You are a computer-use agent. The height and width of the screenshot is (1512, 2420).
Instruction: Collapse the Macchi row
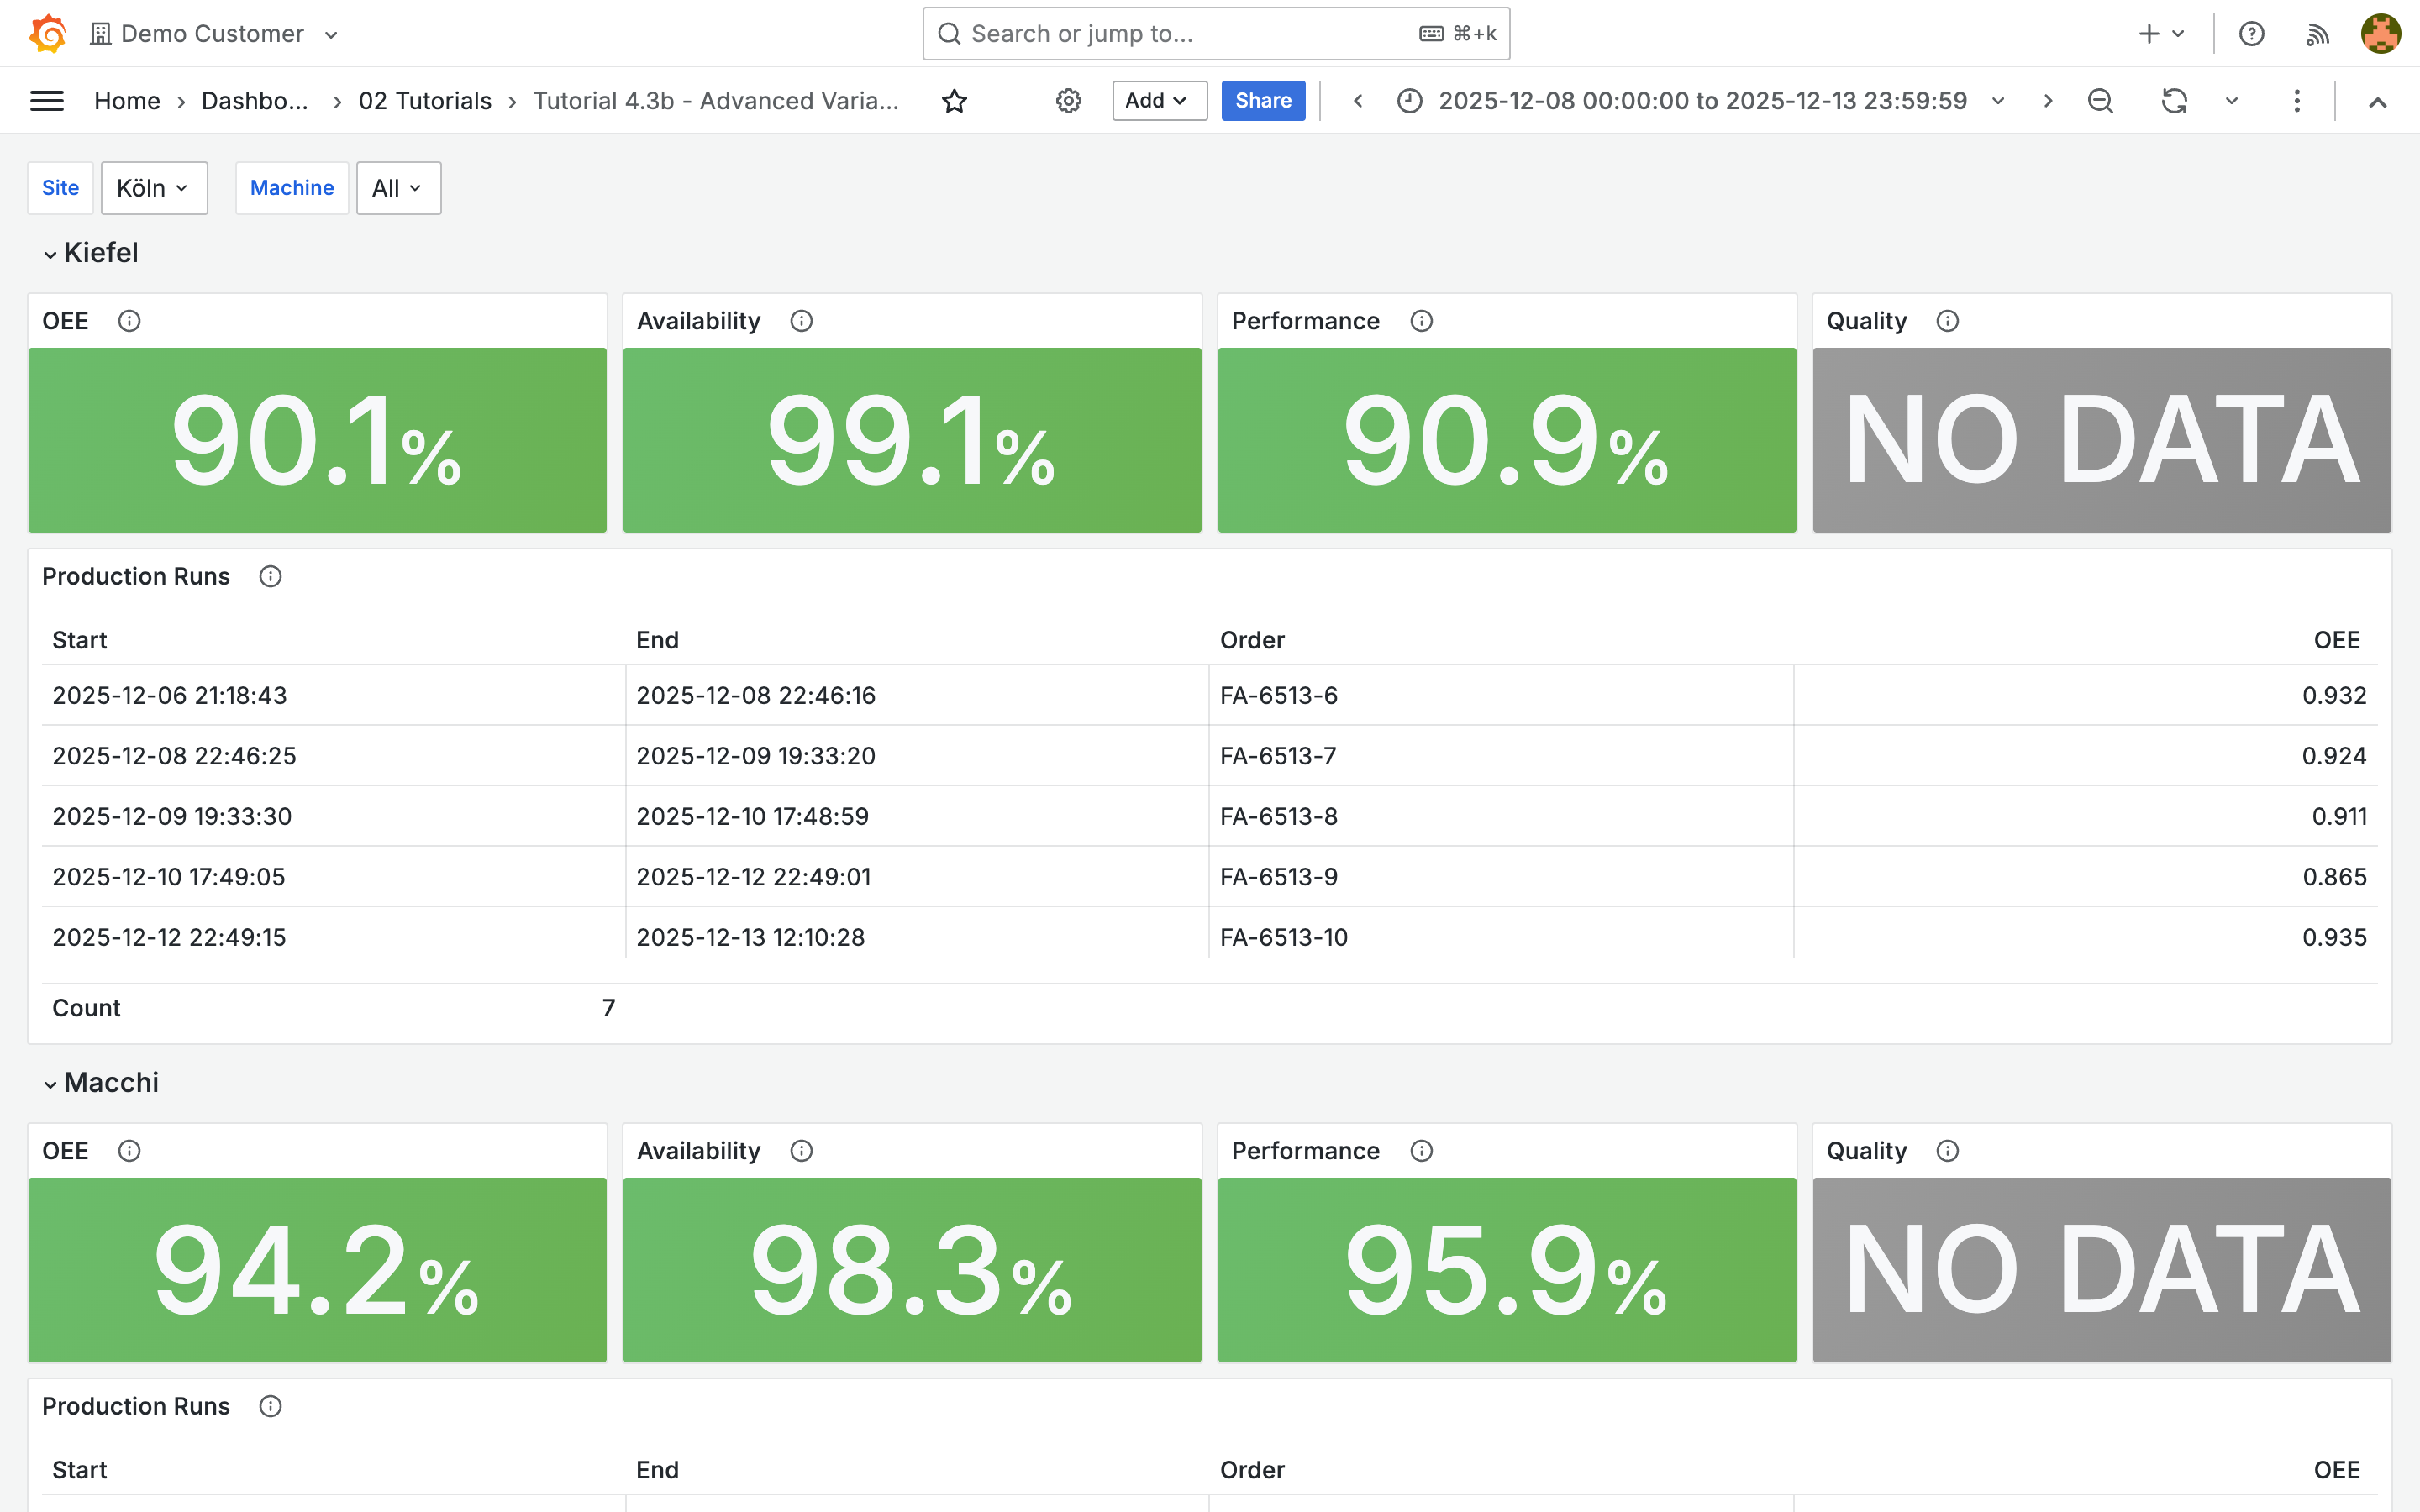tap(50, 1084)
